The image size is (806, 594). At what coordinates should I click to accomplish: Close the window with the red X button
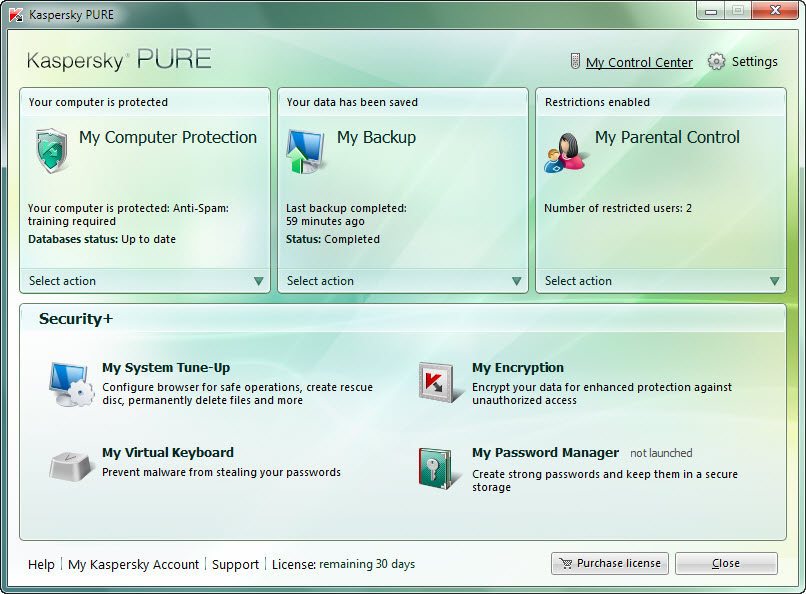pyautogui.click(x=775, y=10)
